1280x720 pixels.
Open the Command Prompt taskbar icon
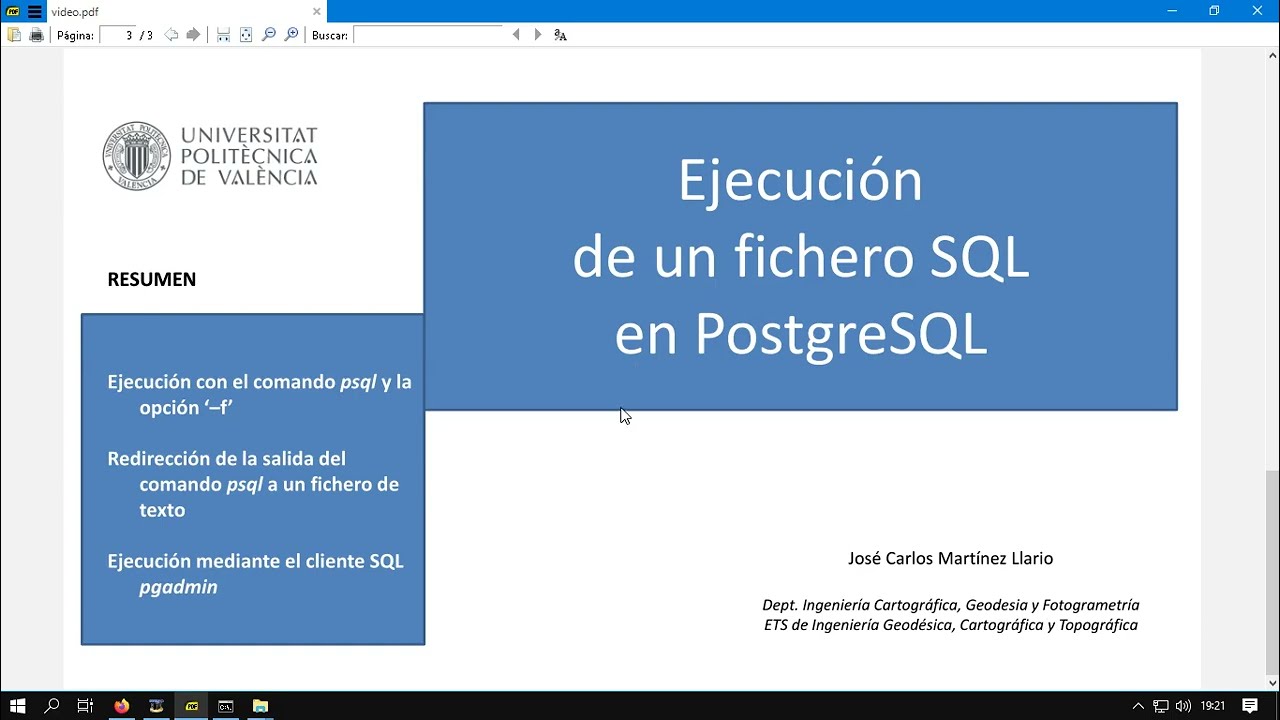coord(226,706)
